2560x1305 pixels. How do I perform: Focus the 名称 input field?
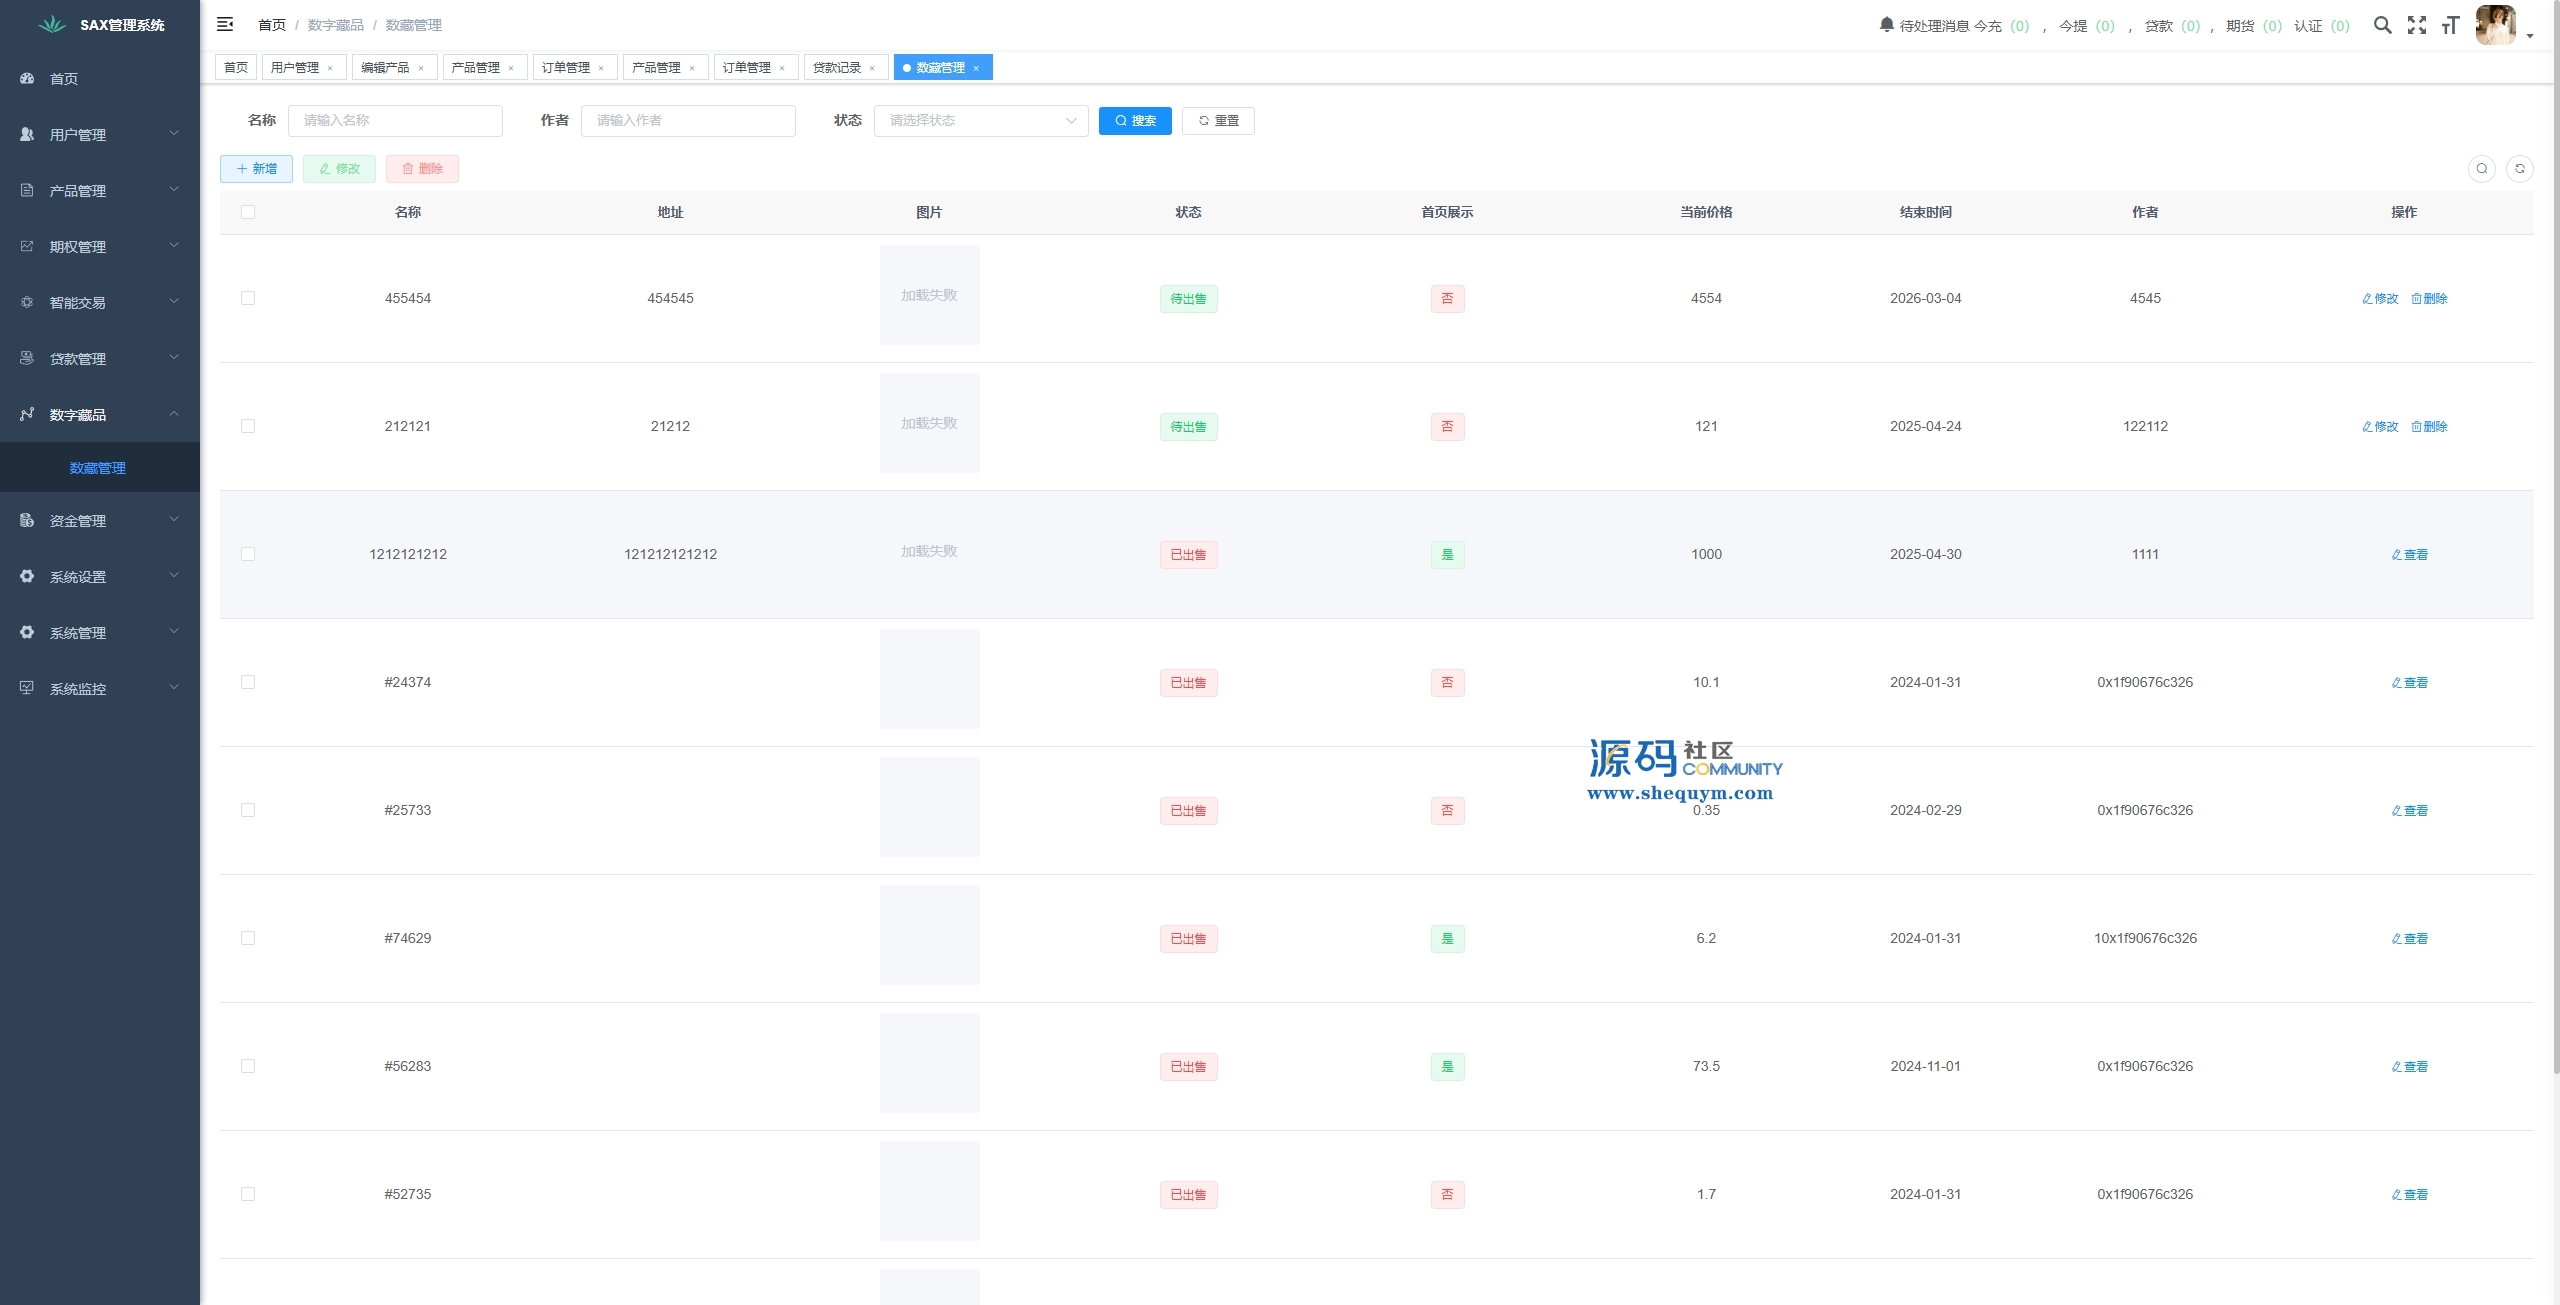[395, 121]
